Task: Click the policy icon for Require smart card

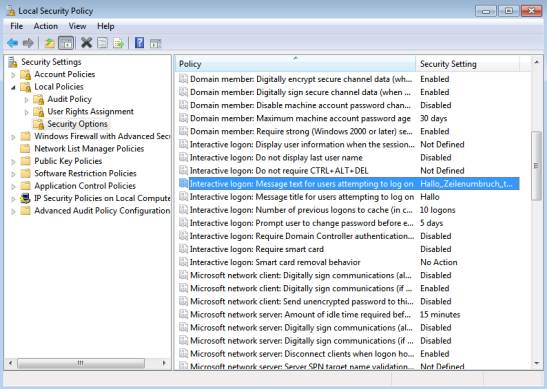Action: [183, 249]
